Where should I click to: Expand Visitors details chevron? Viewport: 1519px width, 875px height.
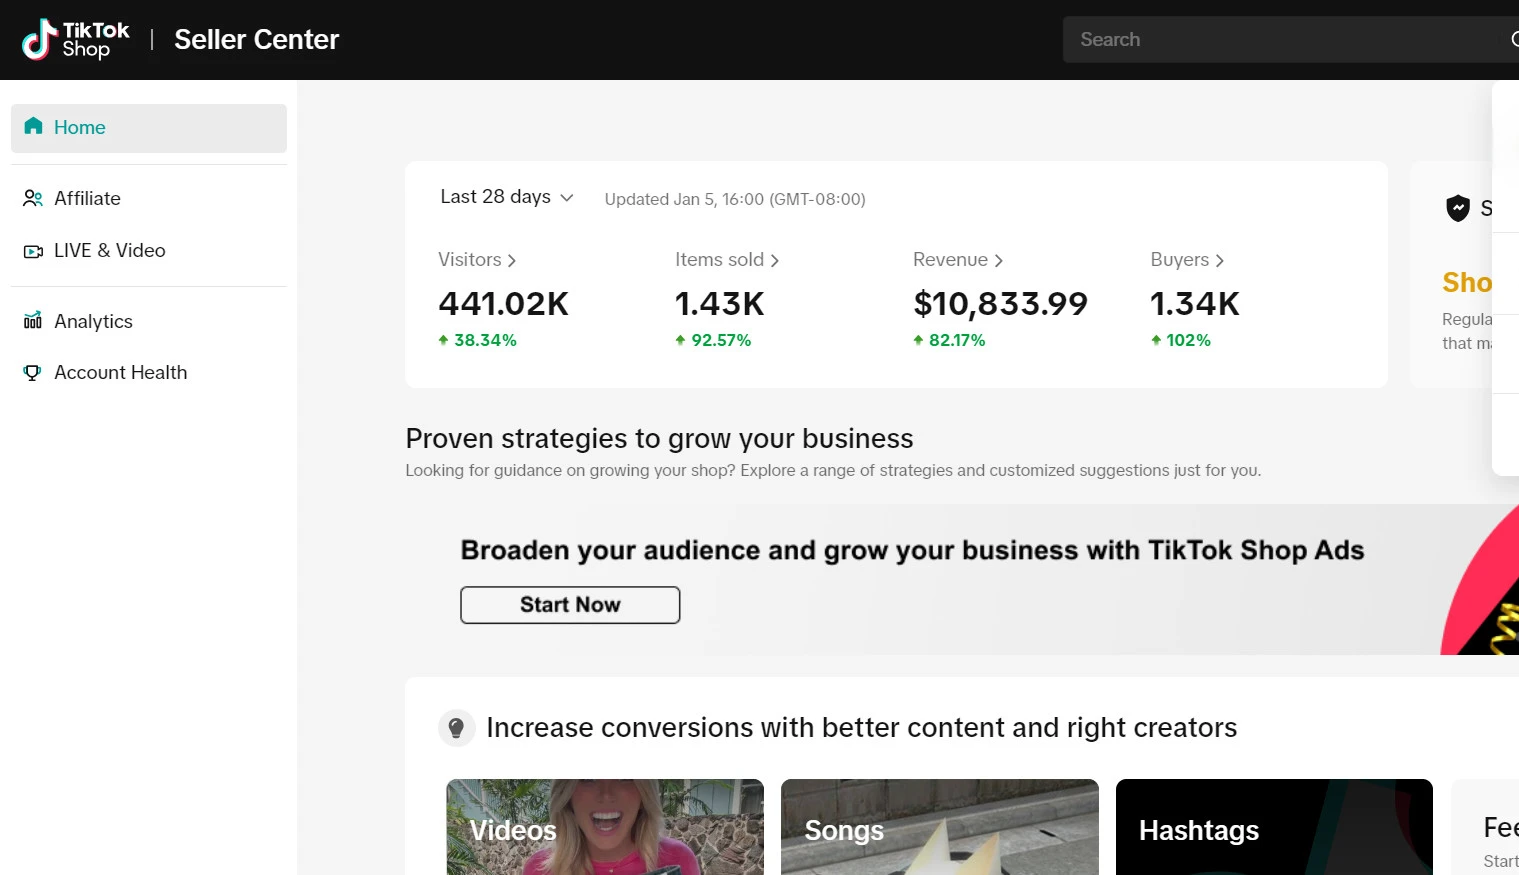tap(511, 260)
